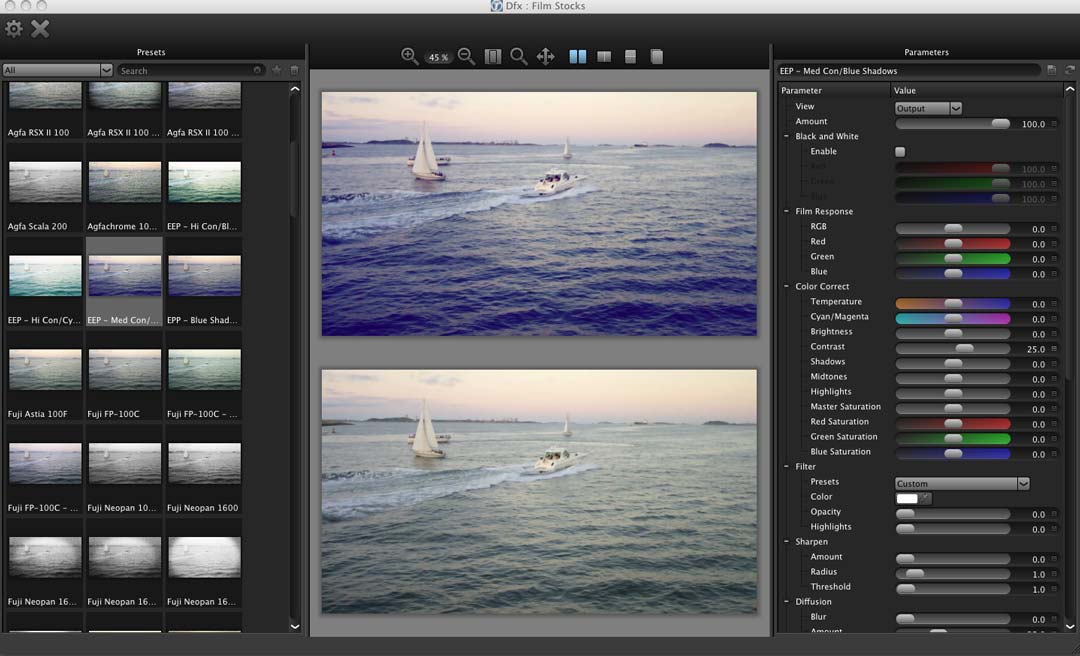Image resolution: width=1080 pixels, height=656 pixels.
Task: Select the EEP - Hi Con/Bl... preset
Action: pos(204,189)
